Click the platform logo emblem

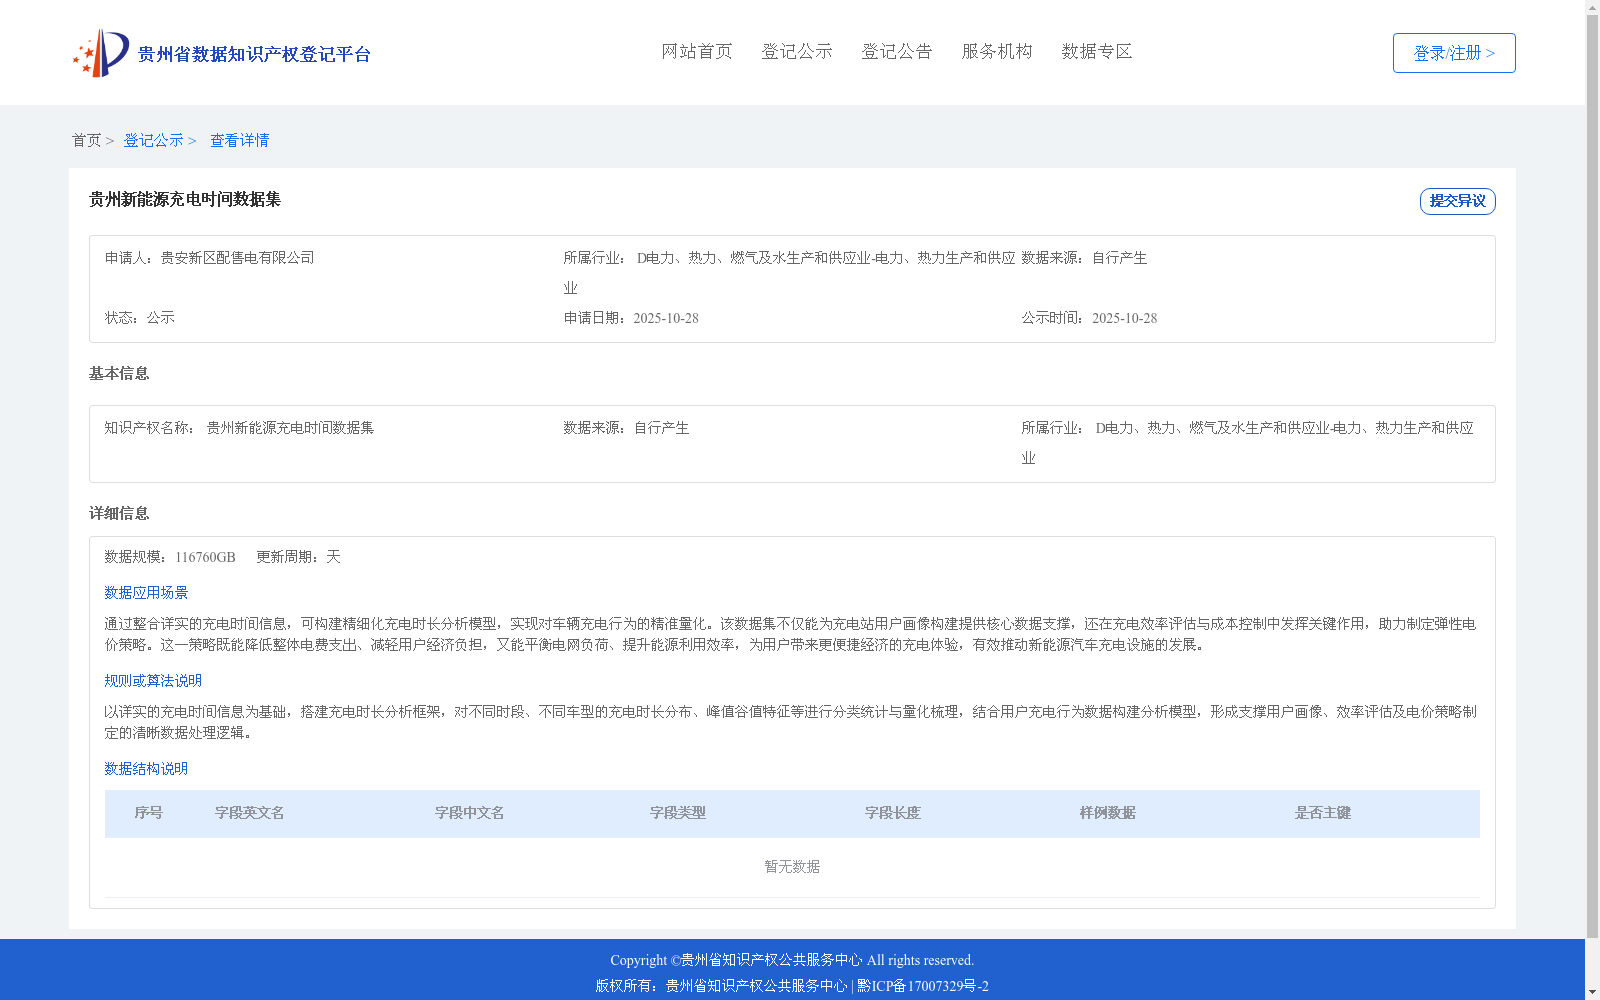coord(100,53)
